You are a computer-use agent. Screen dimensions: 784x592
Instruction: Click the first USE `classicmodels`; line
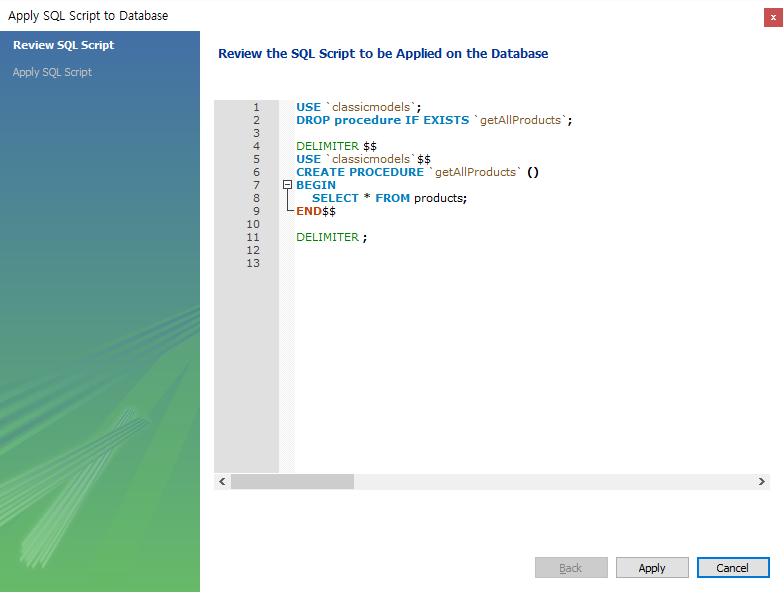tap(358, 107)
